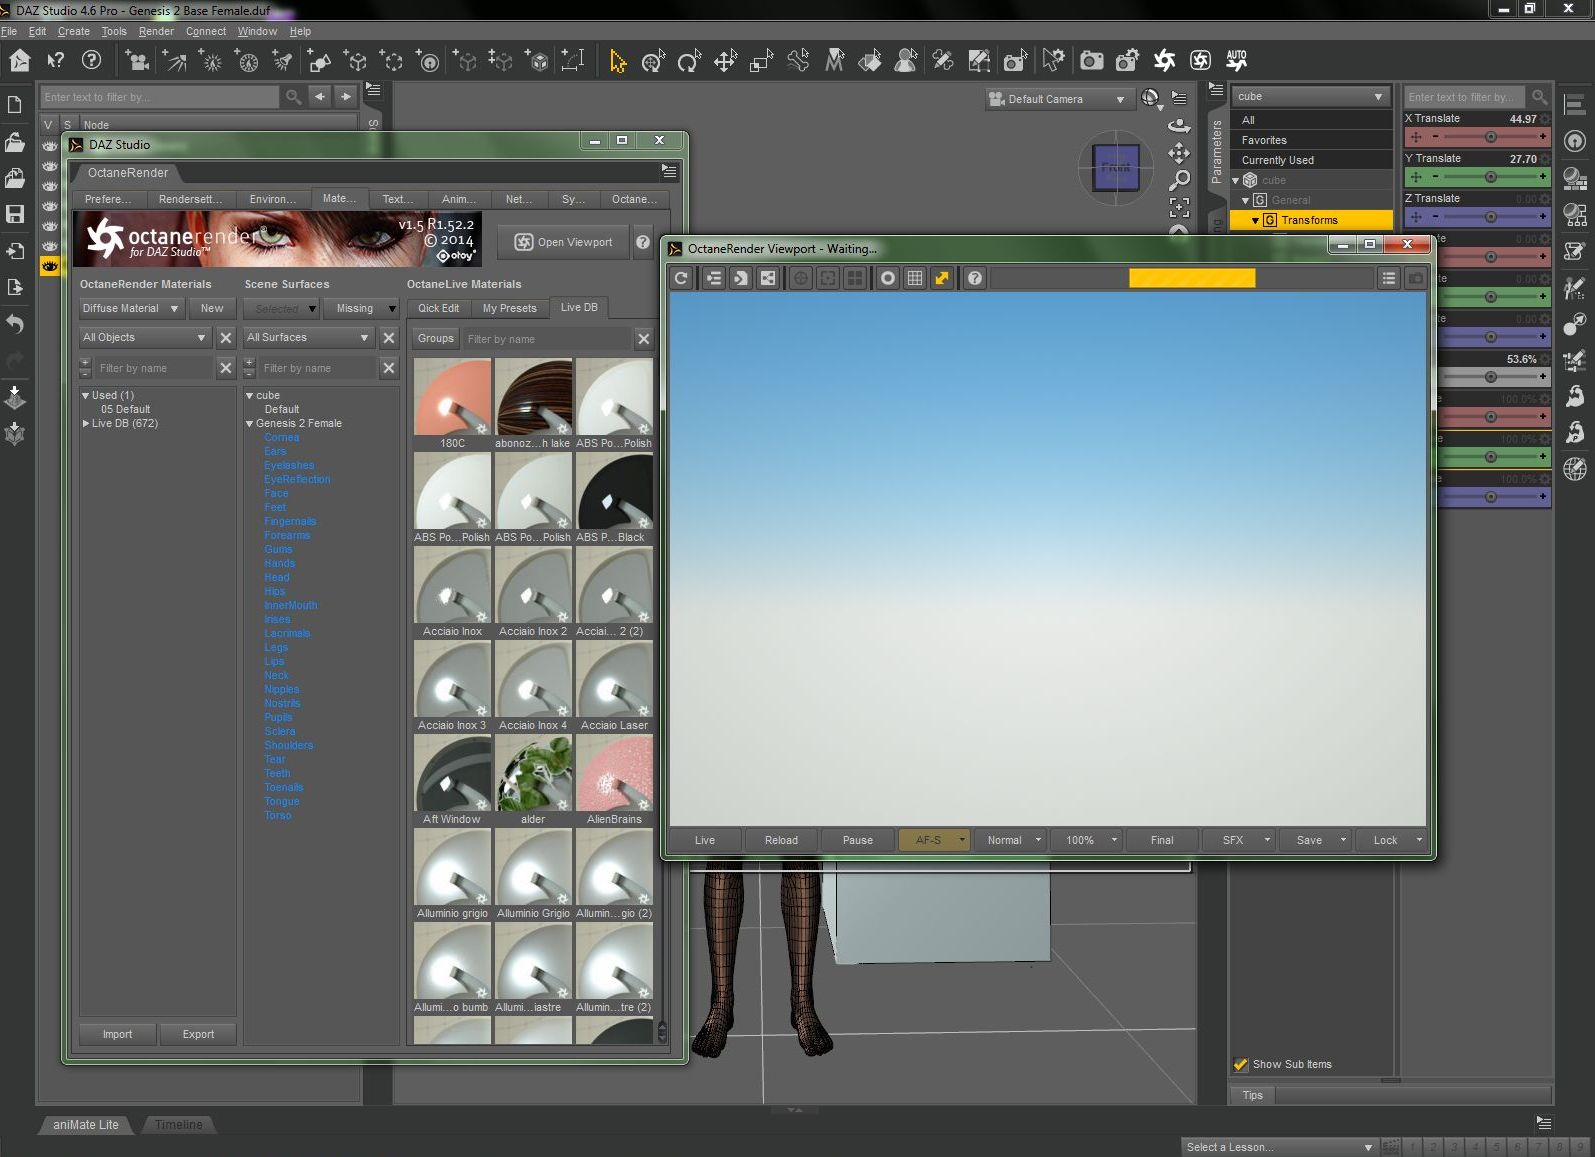This screenshot has width=1595, height=1157.
Task: Toggle the topmost eye icon in the Scene list
Action: pos(50,146)
